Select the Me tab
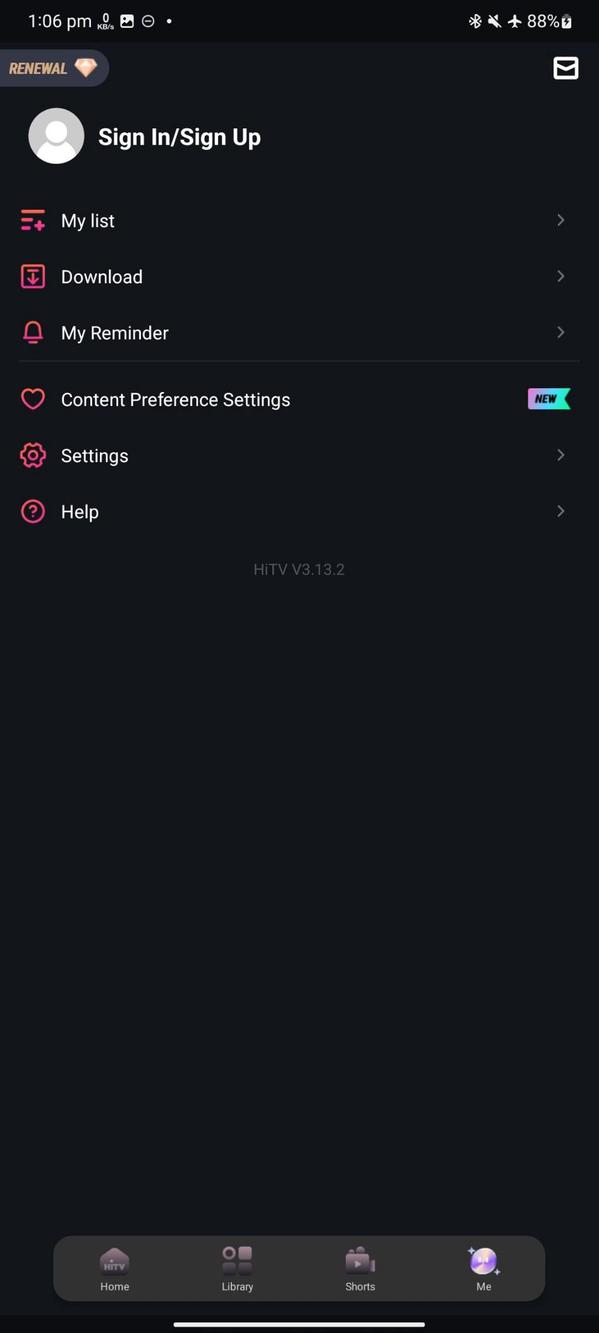 click(x=484, y=1268)
